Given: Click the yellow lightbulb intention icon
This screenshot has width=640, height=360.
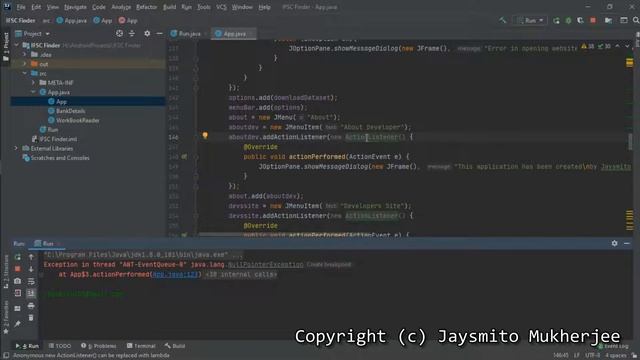Looking at the screenshot, I should coord(205,136).
